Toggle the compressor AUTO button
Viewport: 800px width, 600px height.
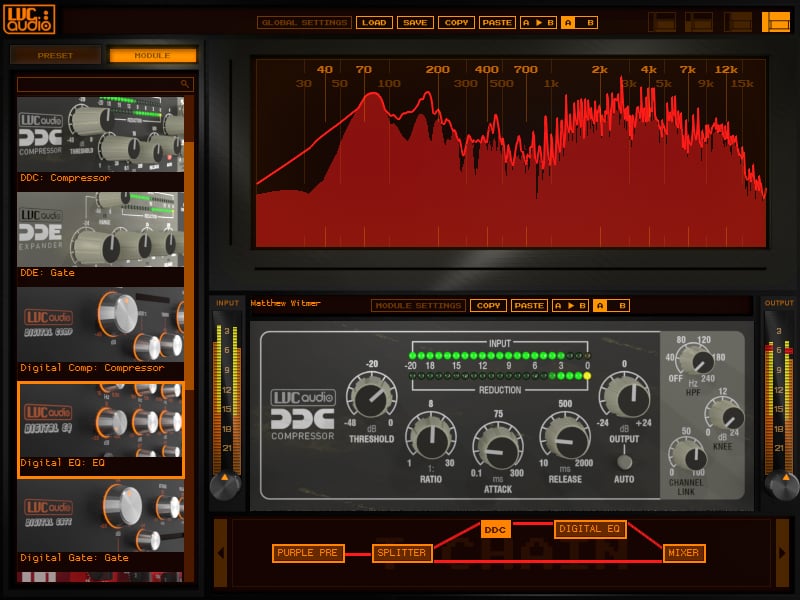tap(625, 461)
